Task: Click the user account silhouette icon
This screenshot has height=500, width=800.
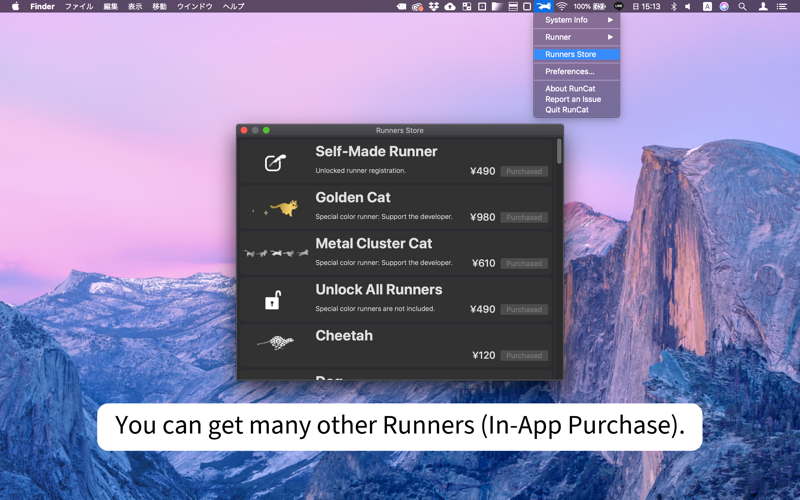Action: pos(763,6)
